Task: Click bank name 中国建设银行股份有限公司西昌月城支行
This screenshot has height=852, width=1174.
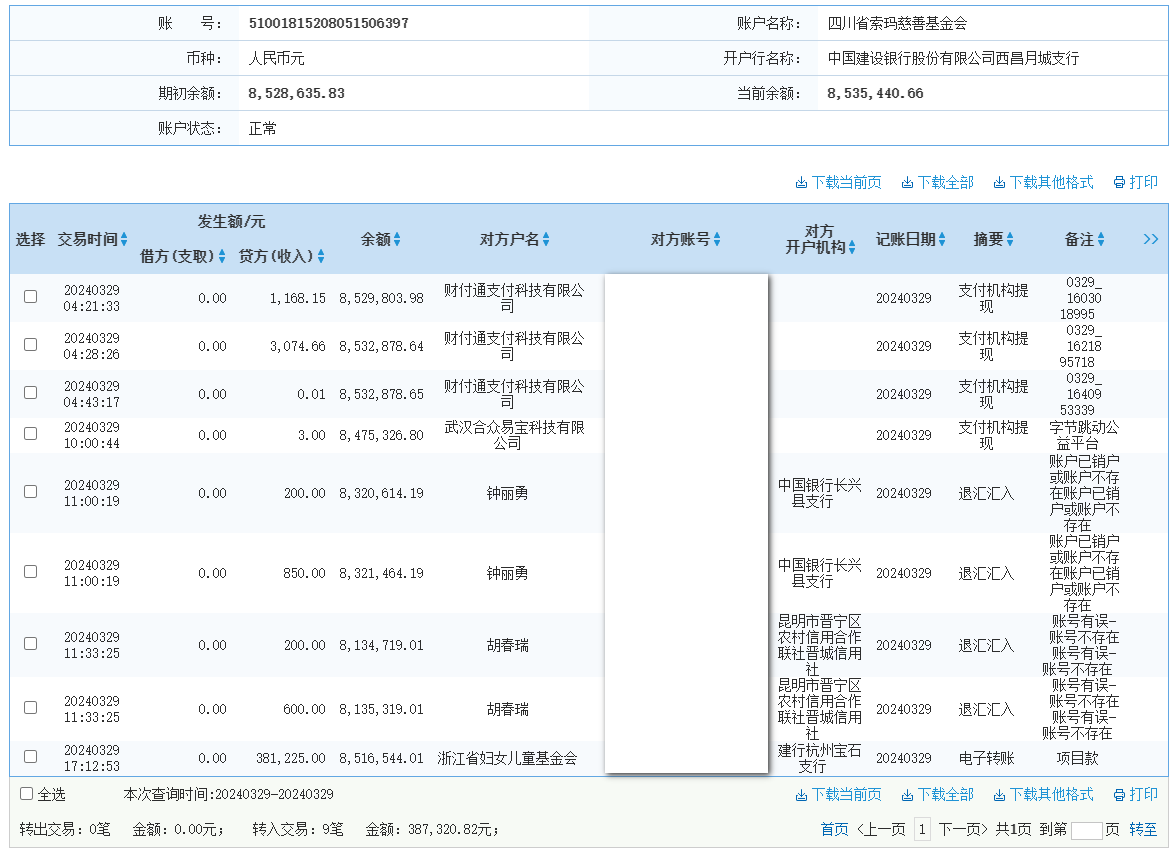Action: (x=953, y=58)
